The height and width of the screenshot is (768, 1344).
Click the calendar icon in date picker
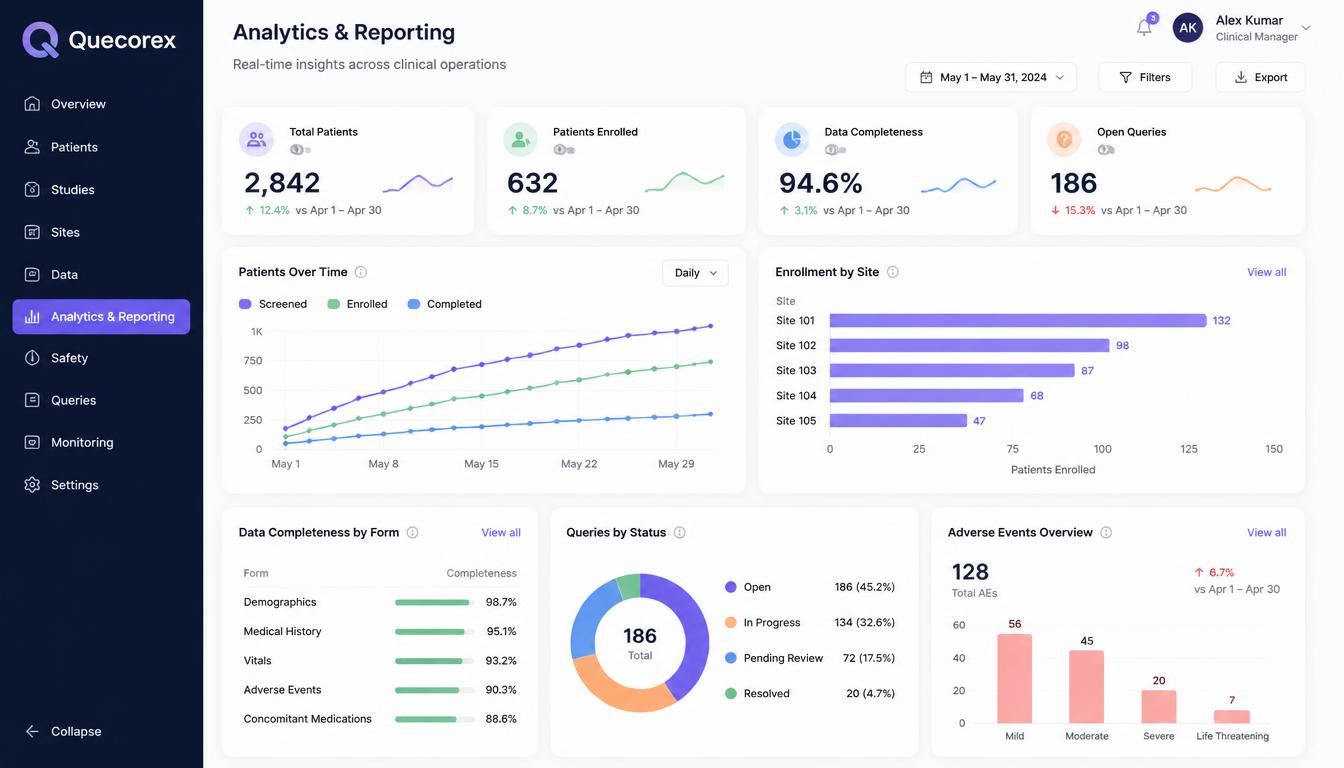(x=926, y=77)
